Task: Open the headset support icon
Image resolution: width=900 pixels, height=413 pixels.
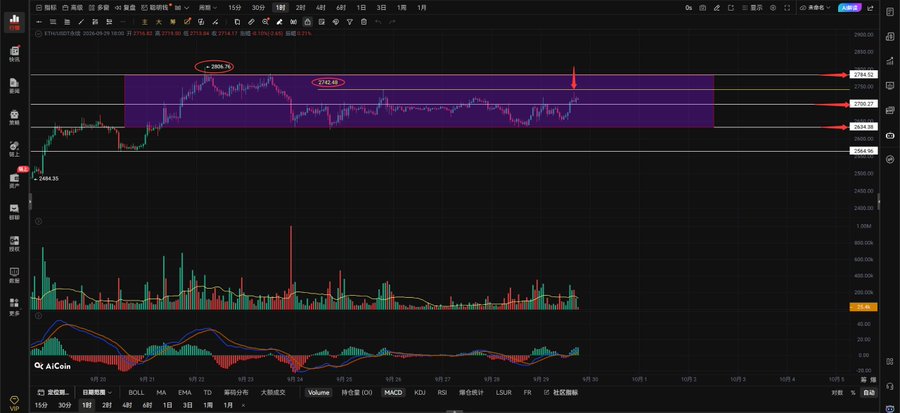Action: click(890, 386)
